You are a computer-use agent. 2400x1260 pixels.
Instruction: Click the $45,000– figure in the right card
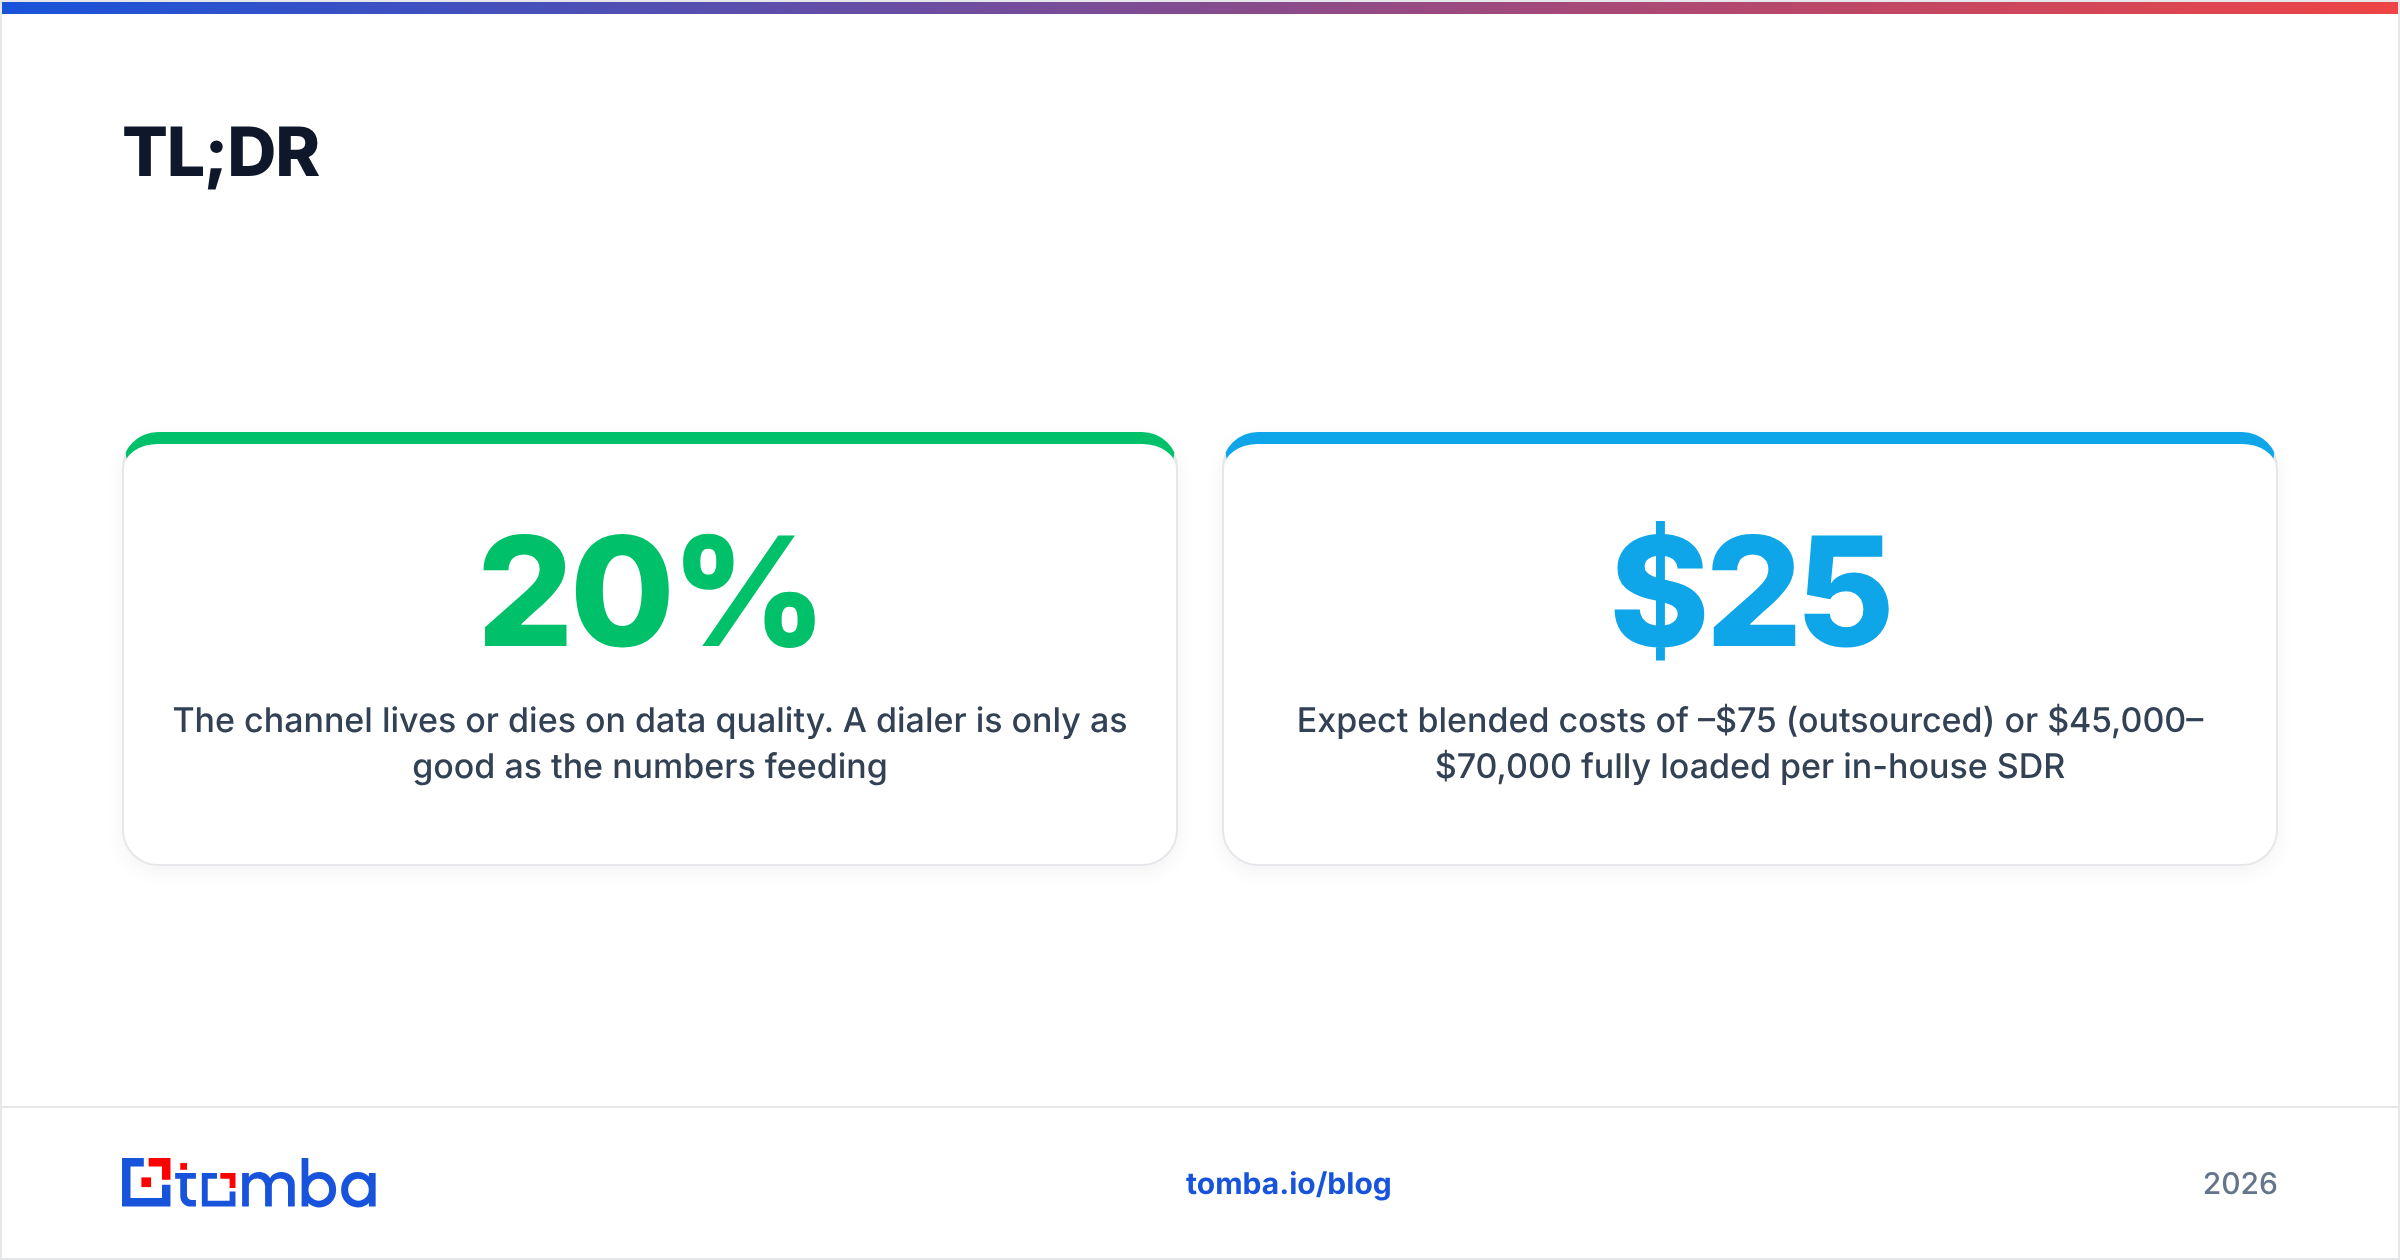pyautogui.click(x=2126, y=720)
